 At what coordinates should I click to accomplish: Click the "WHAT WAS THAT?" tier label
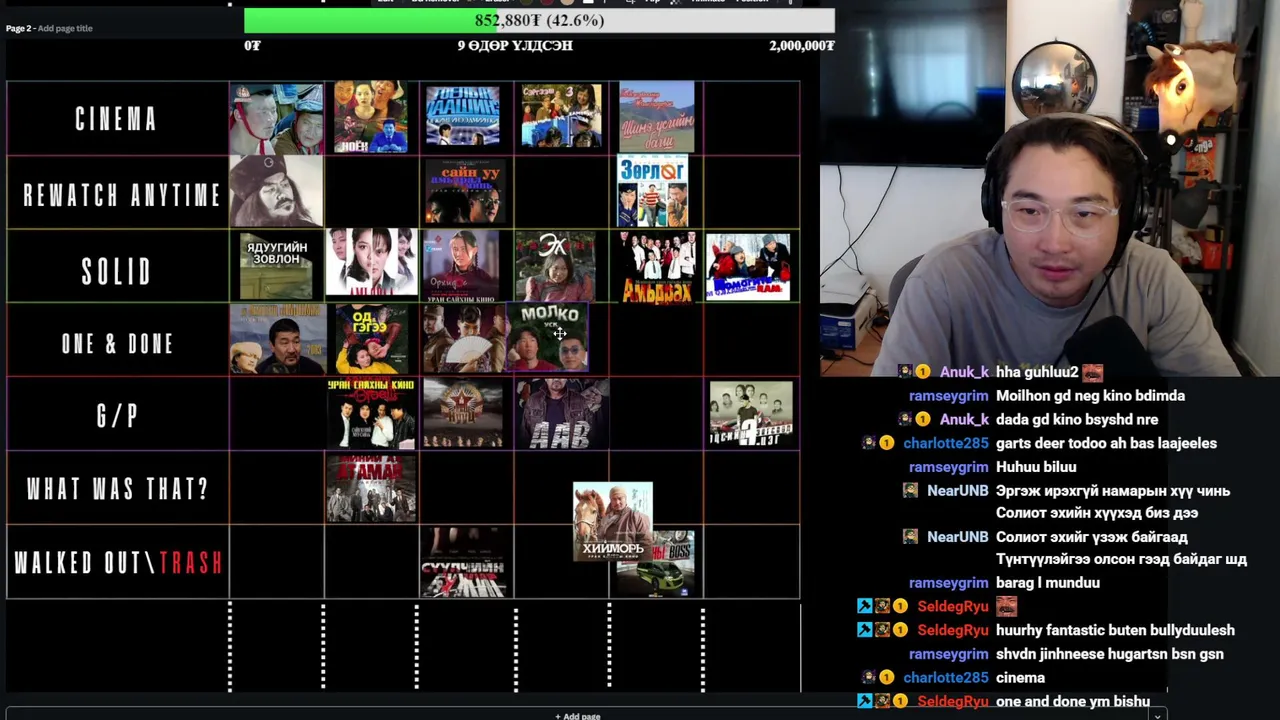(x=117, y=489)
